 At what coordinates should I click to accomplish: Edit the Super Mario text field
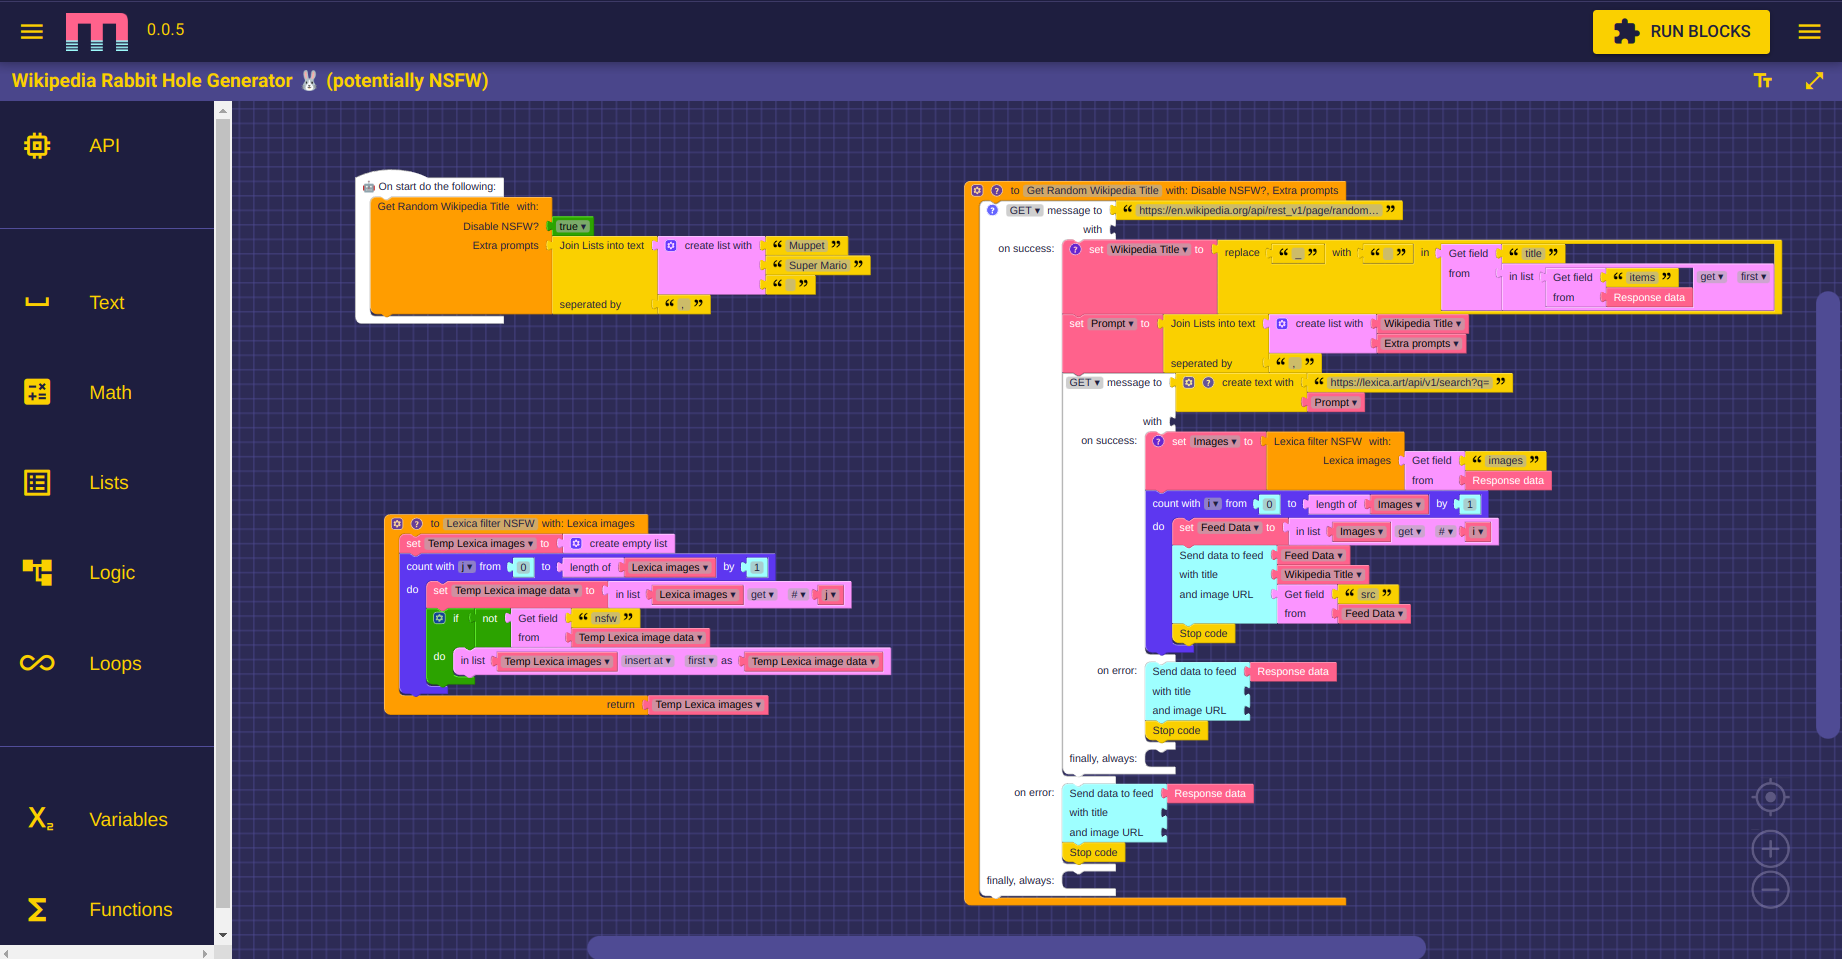click(x=818, y=265)
